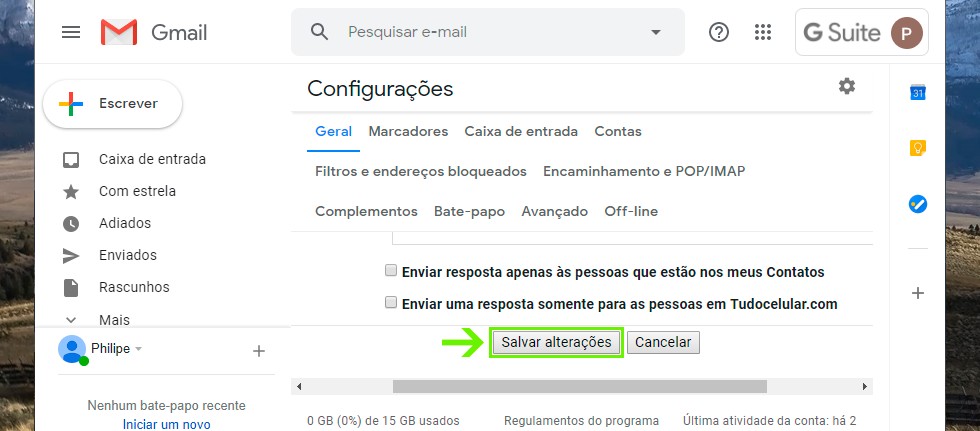Click the horizontal scrollbar thumb
The image size is (980, 431).
pos(579,386)
